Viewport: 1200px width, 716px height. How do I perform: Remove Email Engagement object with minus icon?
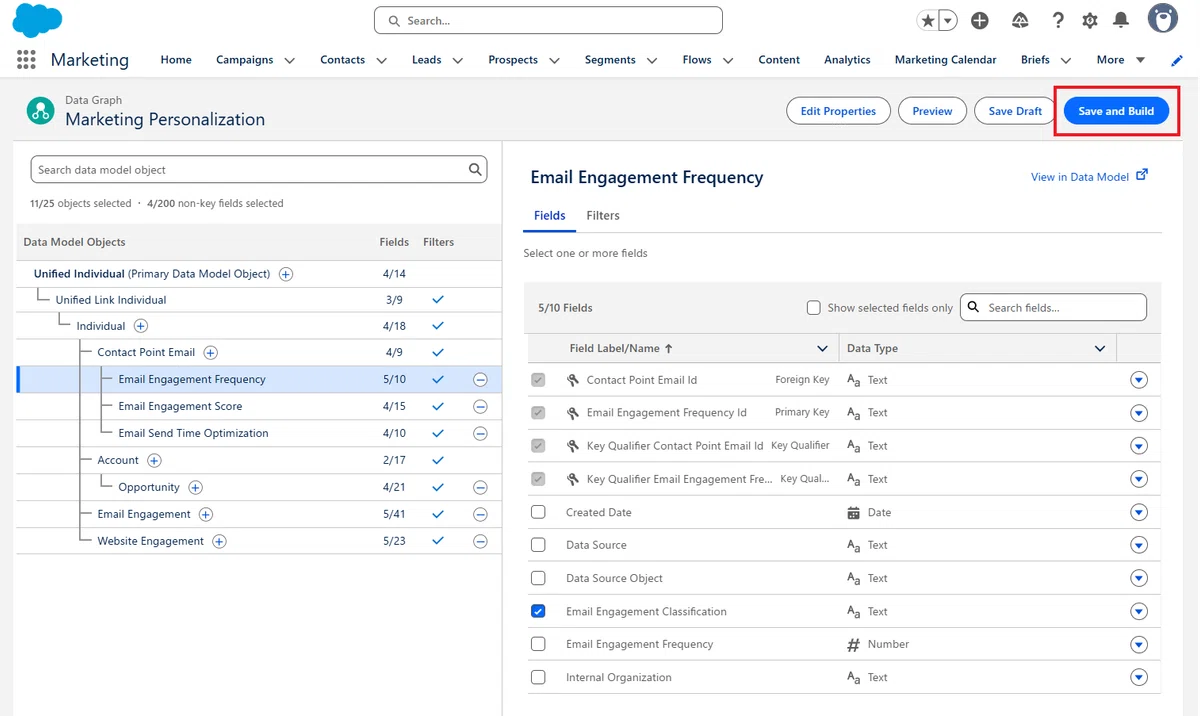pos(480,514)
